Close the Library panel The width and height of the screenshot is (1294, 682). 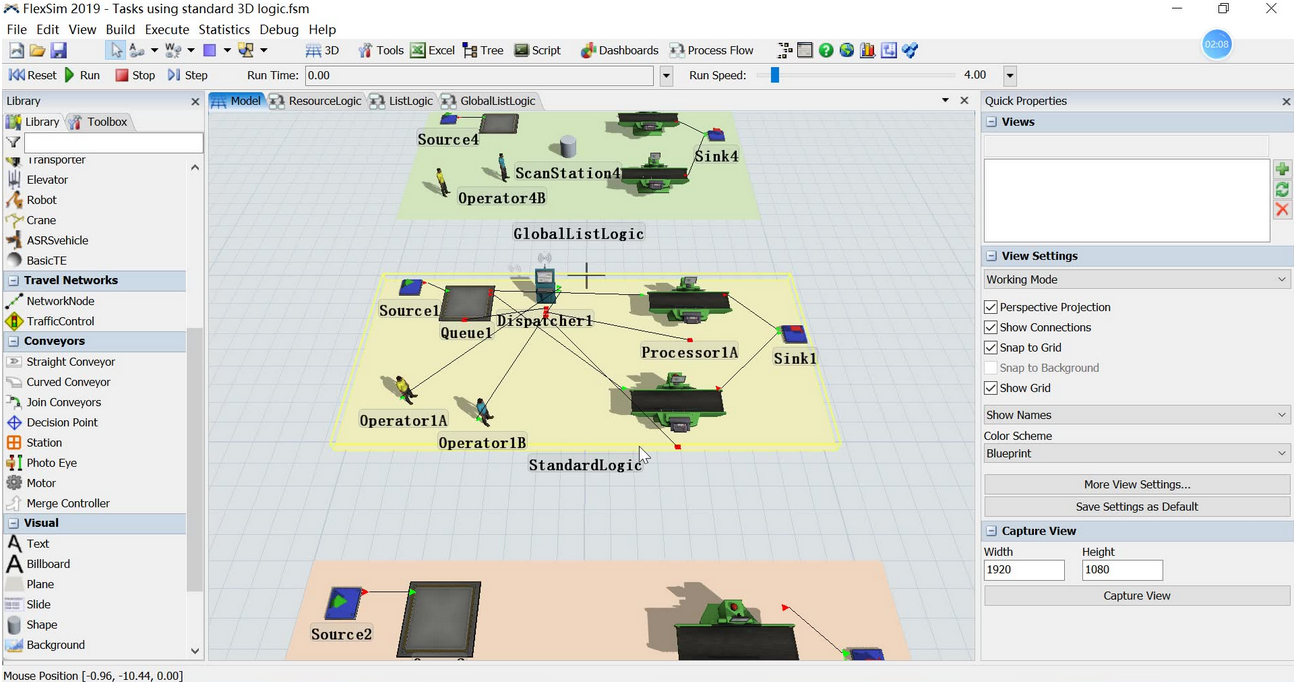pyautogui.click(x=195, y=101)
